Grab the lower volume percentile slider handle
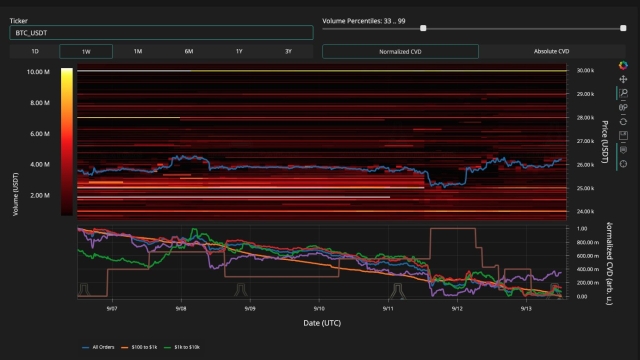640x360 pixels. pos(423,28)
